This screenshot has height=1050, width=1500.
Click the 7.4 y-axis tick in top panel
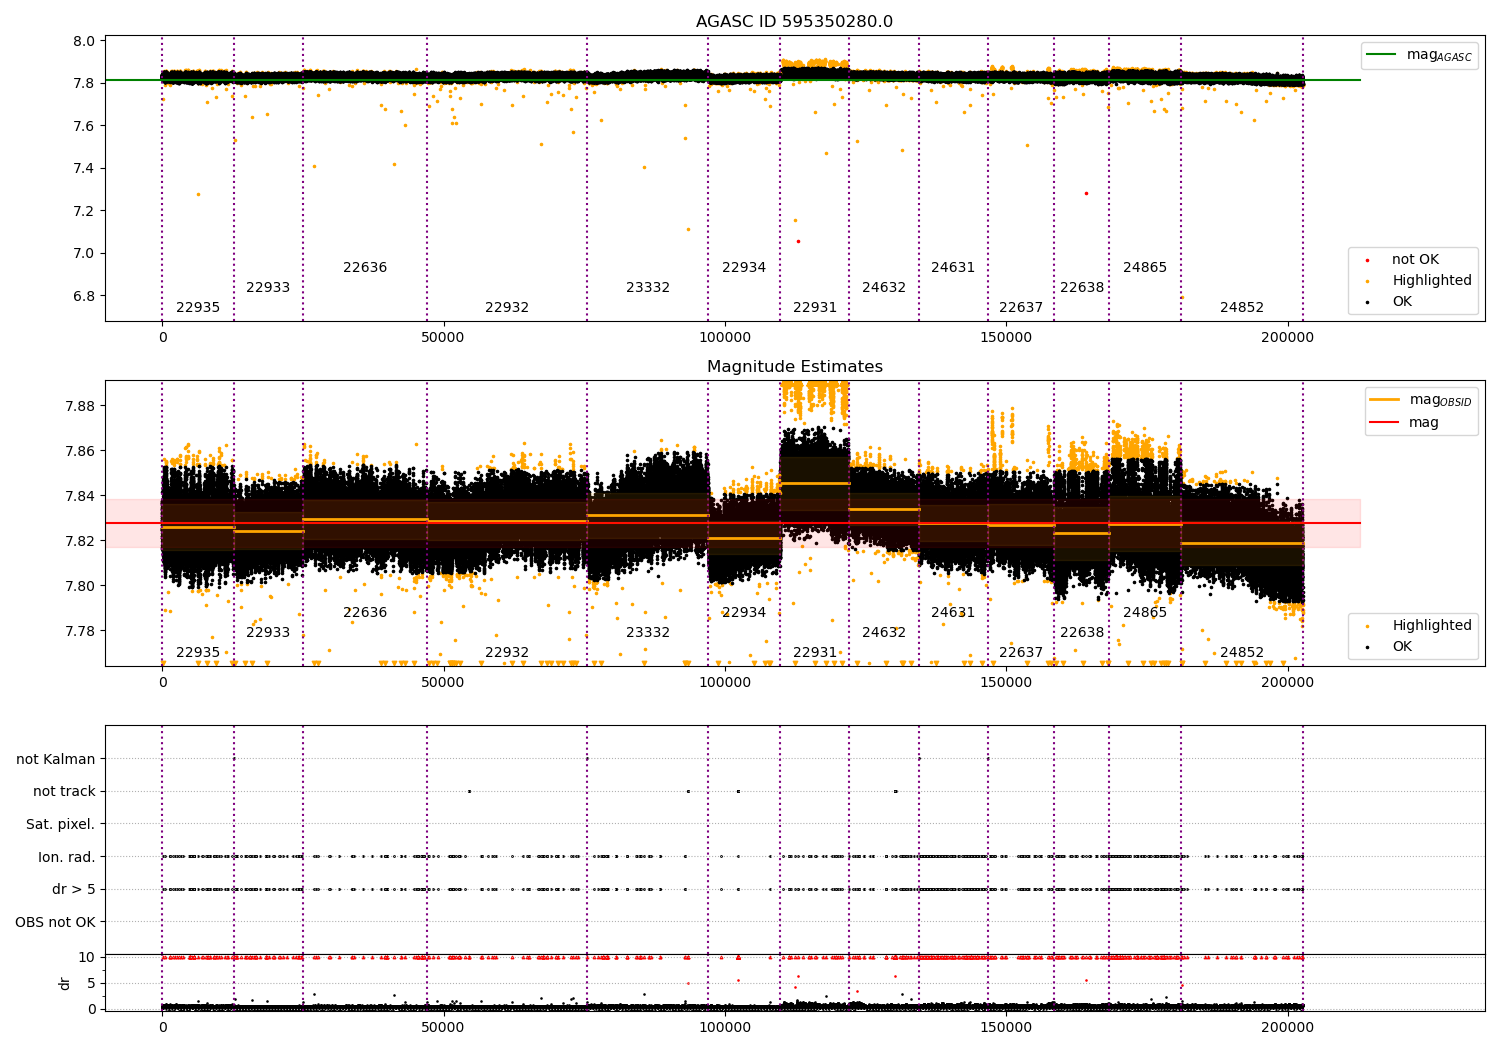[85, 169]
